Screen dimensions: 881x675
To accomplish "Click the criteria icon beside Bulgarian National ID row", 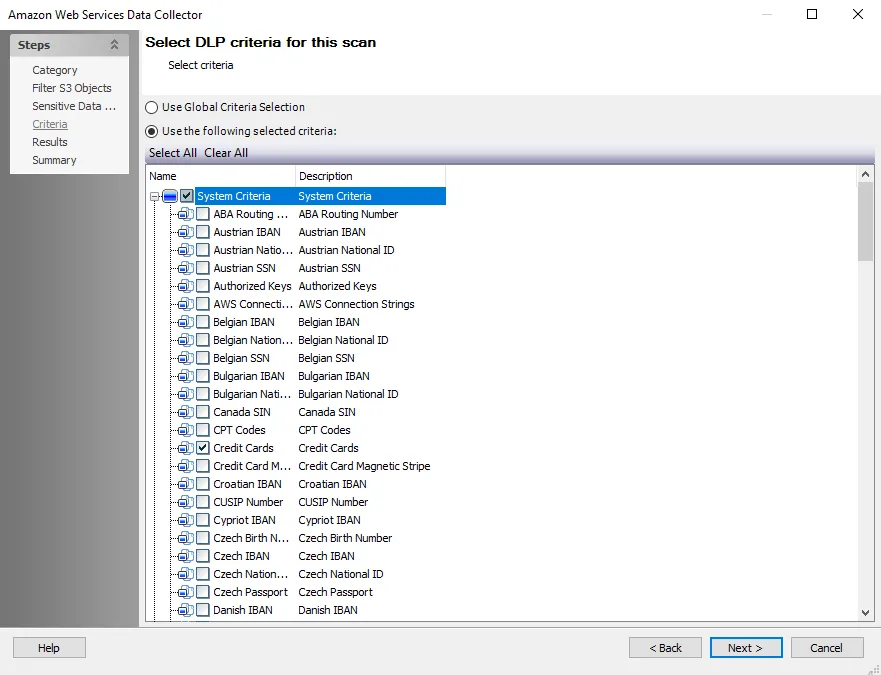I will tap(185, 394).
